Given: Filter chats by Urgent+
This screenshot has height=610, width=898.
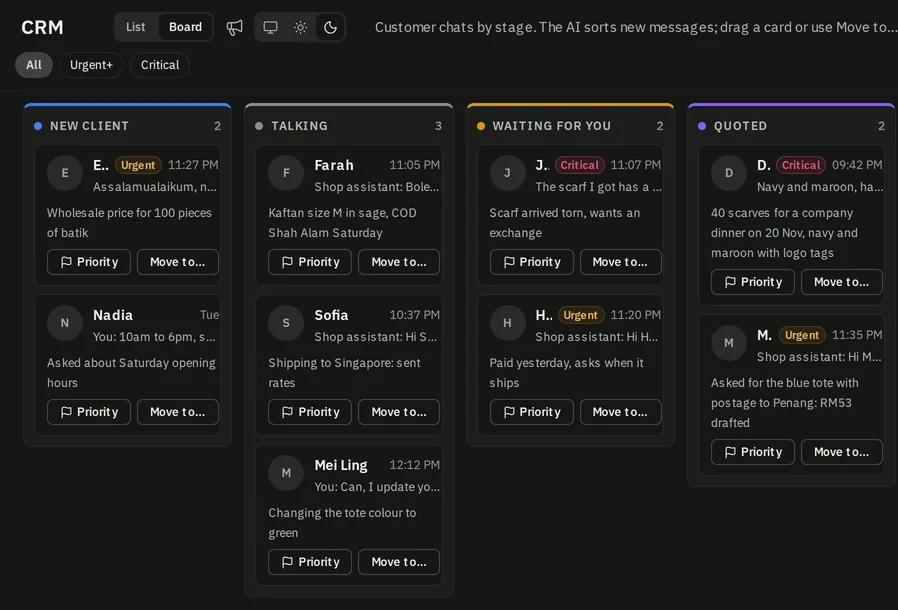Looking at the screenshot, I should pos(91,65).
